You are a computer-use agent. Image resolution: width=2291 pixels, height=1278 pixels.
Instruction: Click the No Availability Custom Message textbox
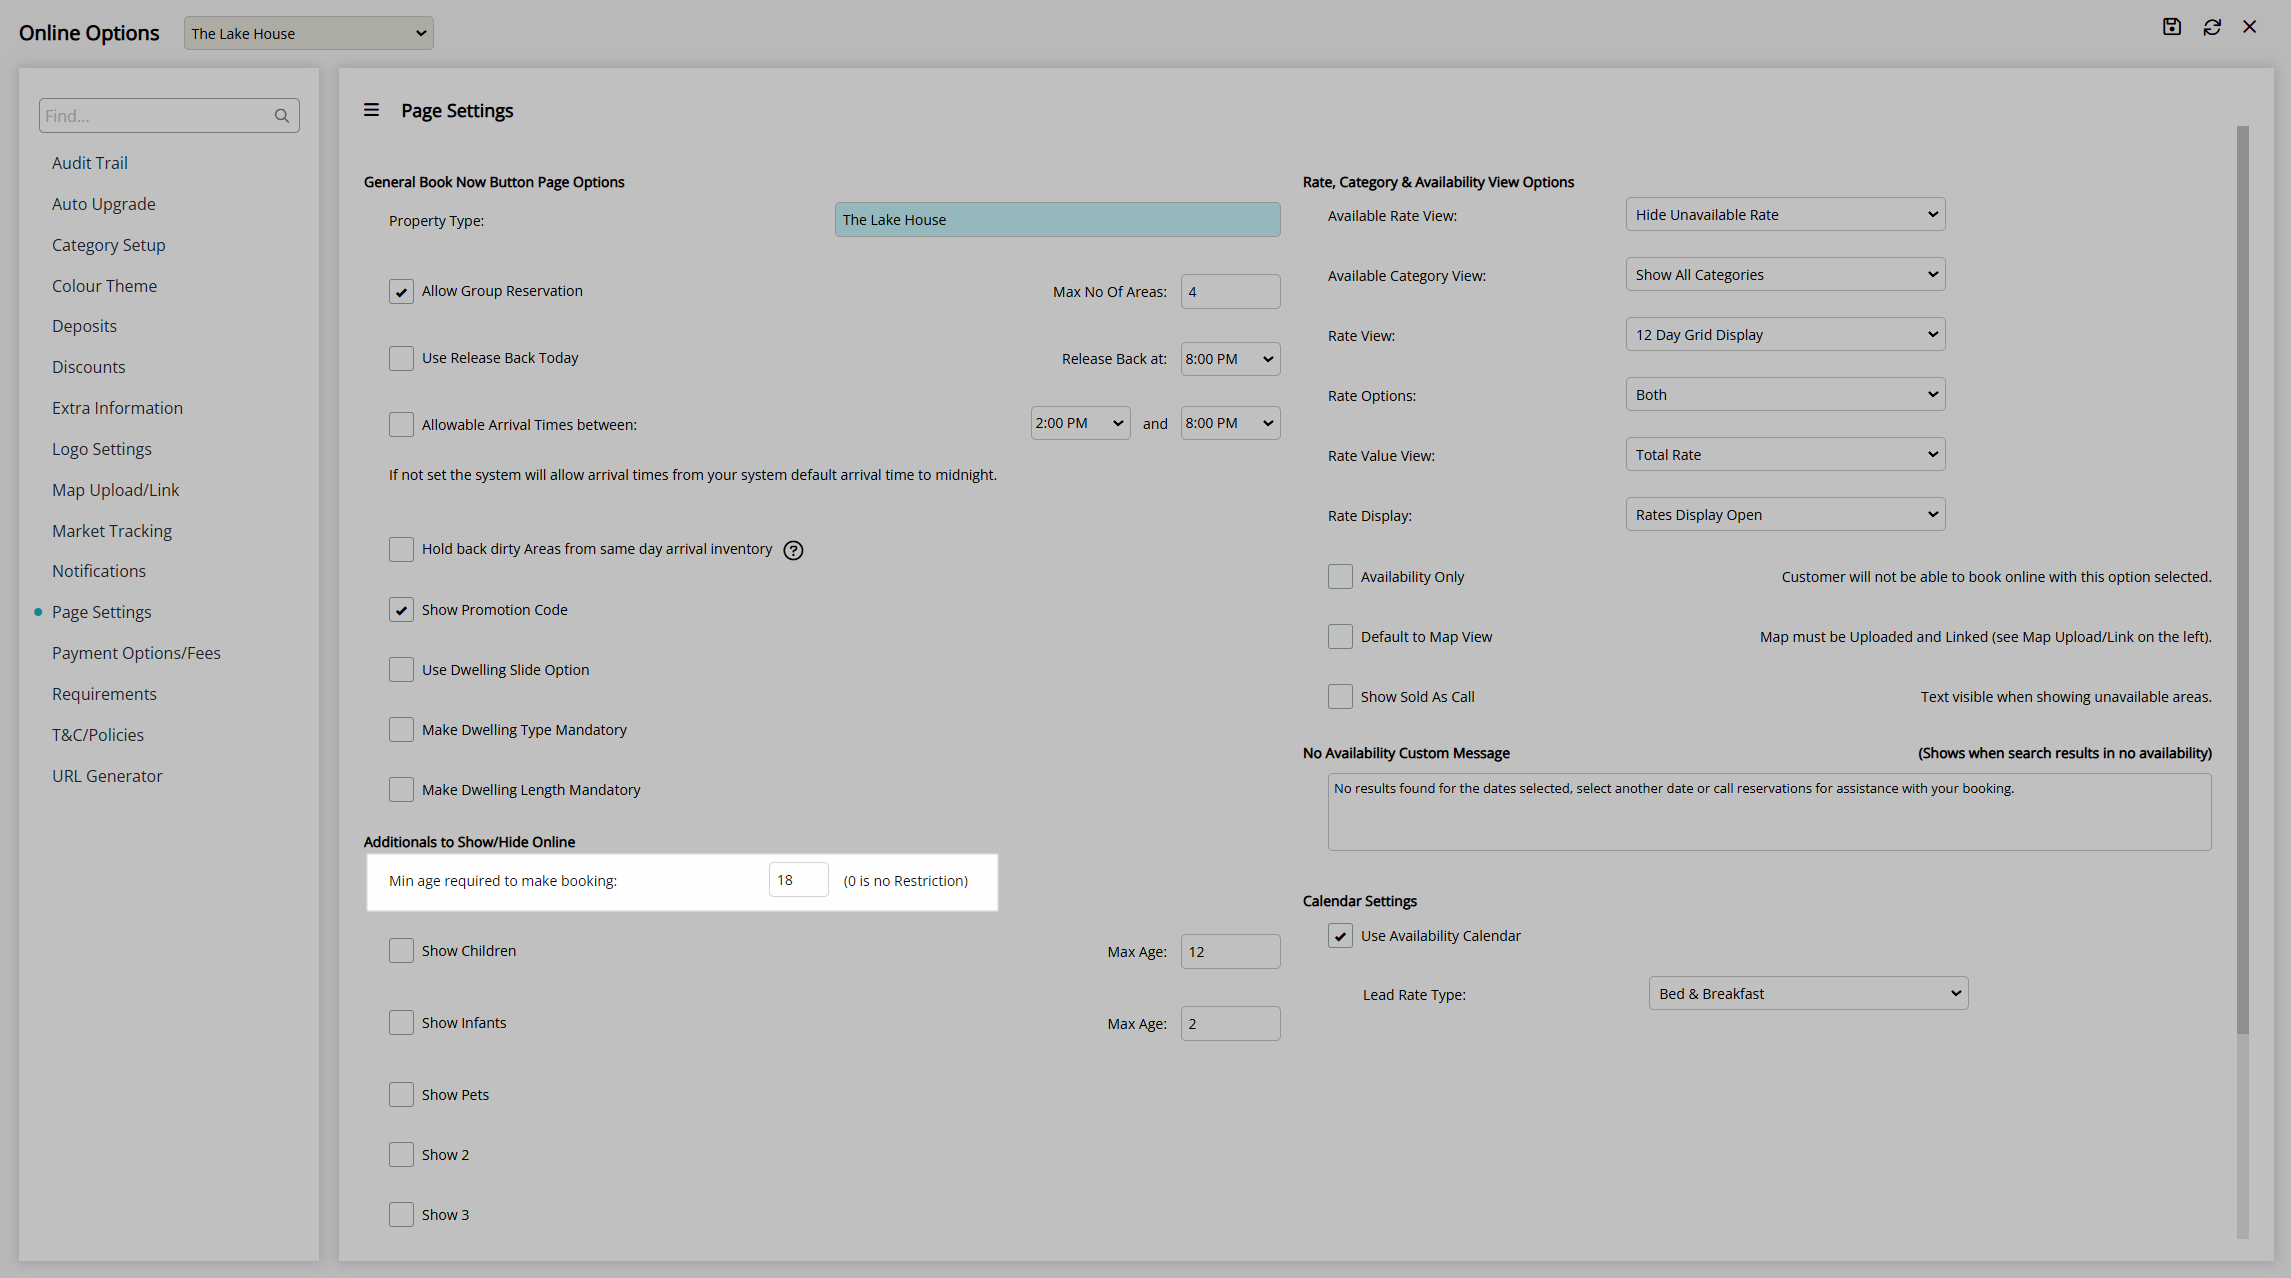click(x=1769, y=812)
